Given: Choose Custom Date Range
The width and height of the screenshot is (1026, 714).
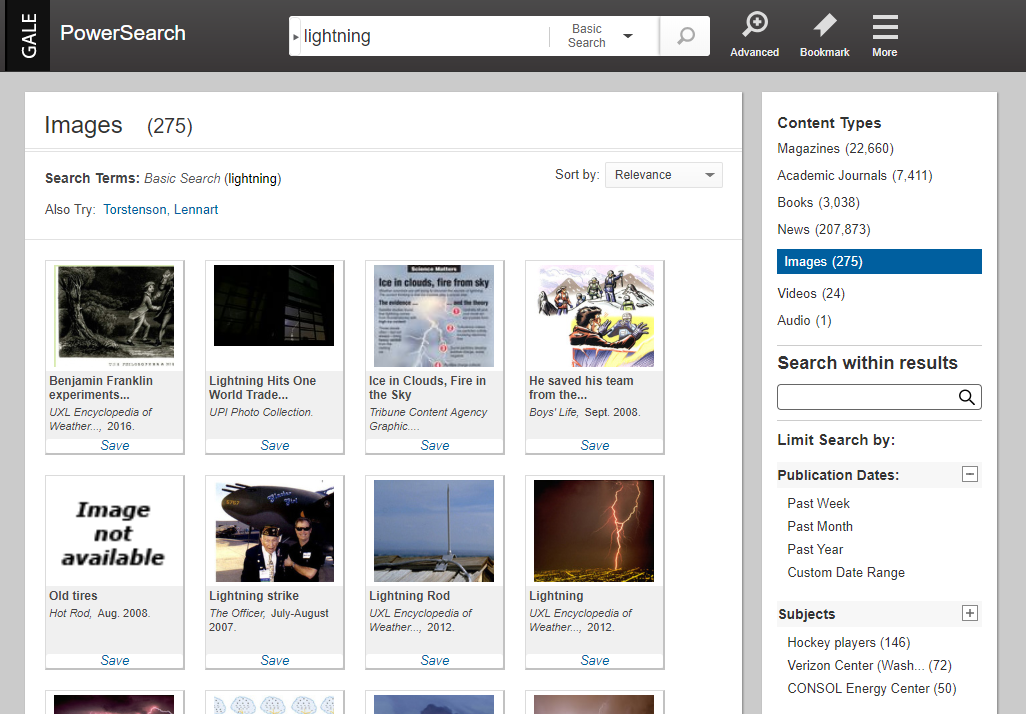Looking at the screenshot, I should [846, 572].
